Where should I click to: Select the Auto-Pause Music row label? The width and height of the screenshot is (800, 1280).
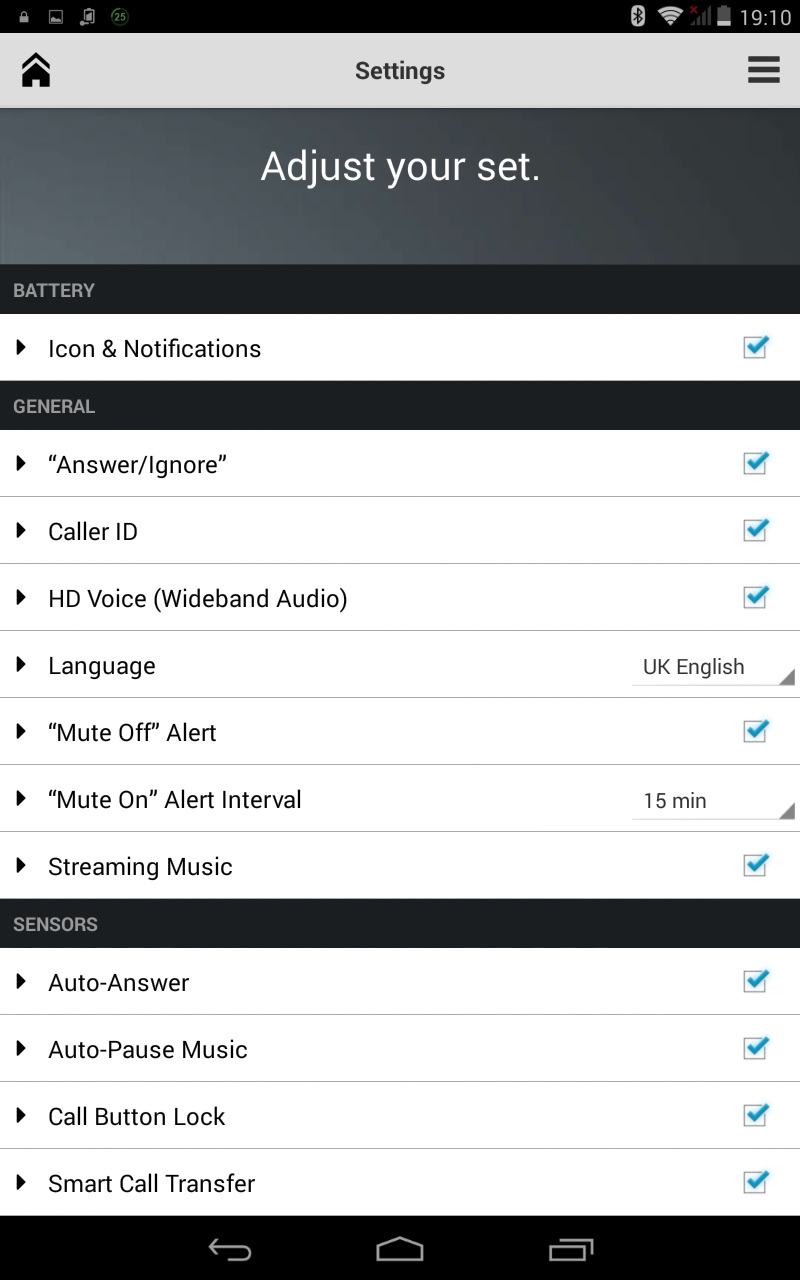coord(148,1049)
